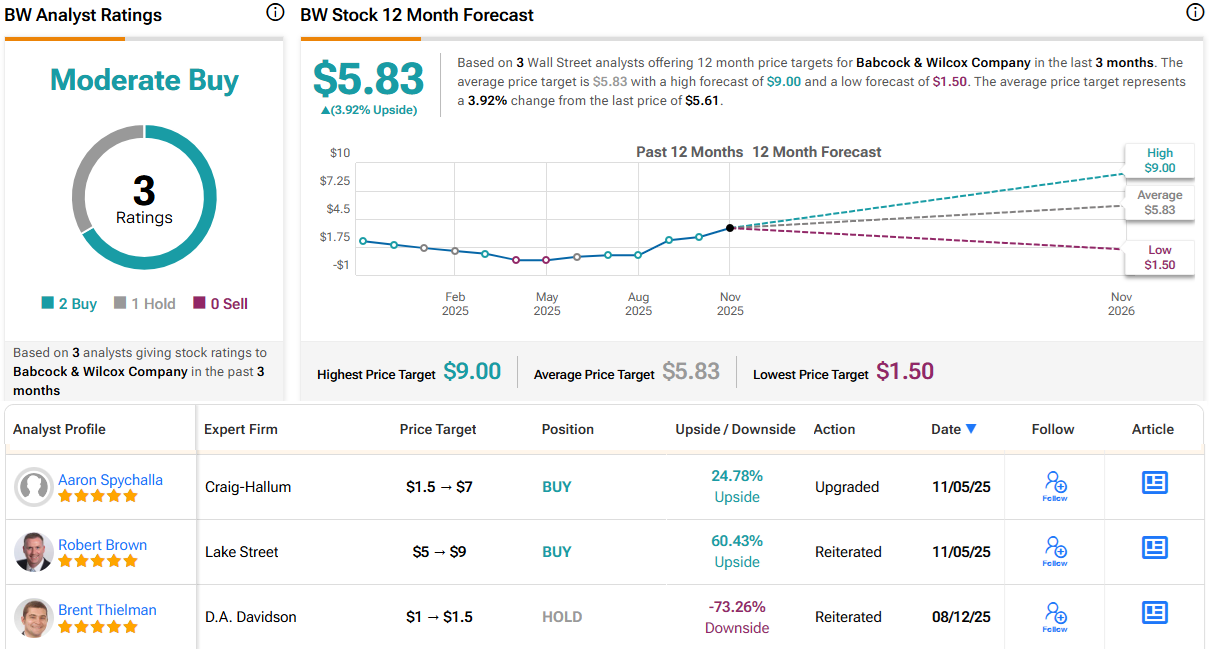The width and height of the screenshot is (1209, 649).
Task: Click the gray Hold legend swatch
Action: (x=120, y=304)
